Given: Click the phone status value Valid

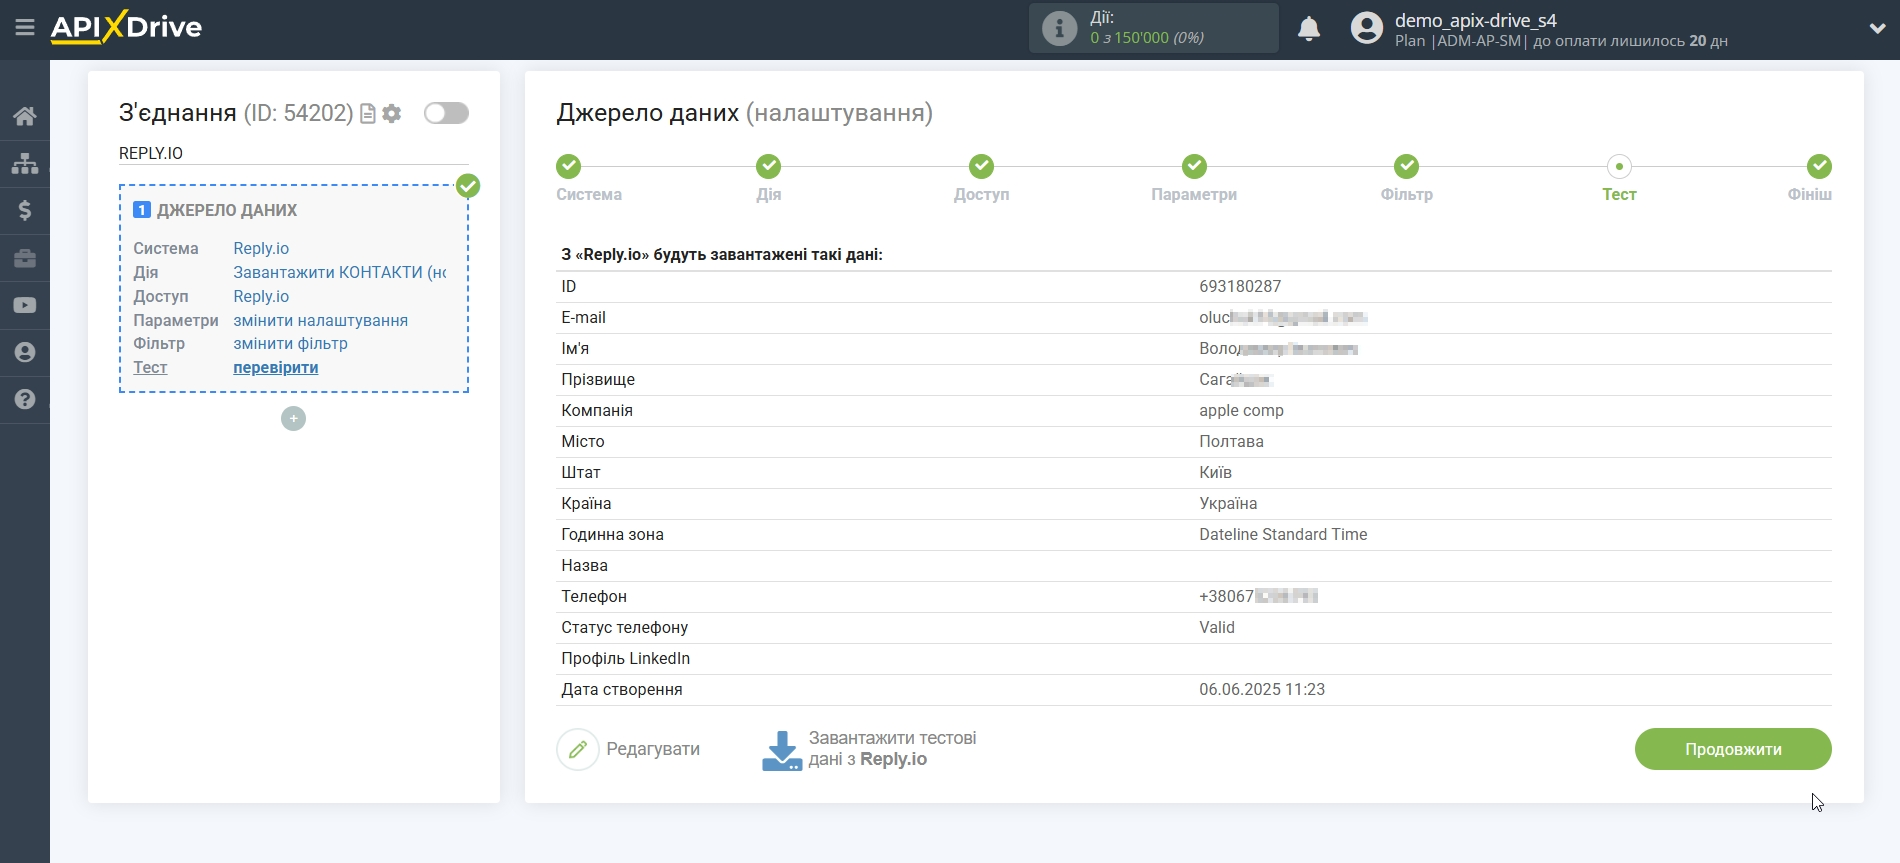Looking at the screenshot, I should click(1217, 627).
